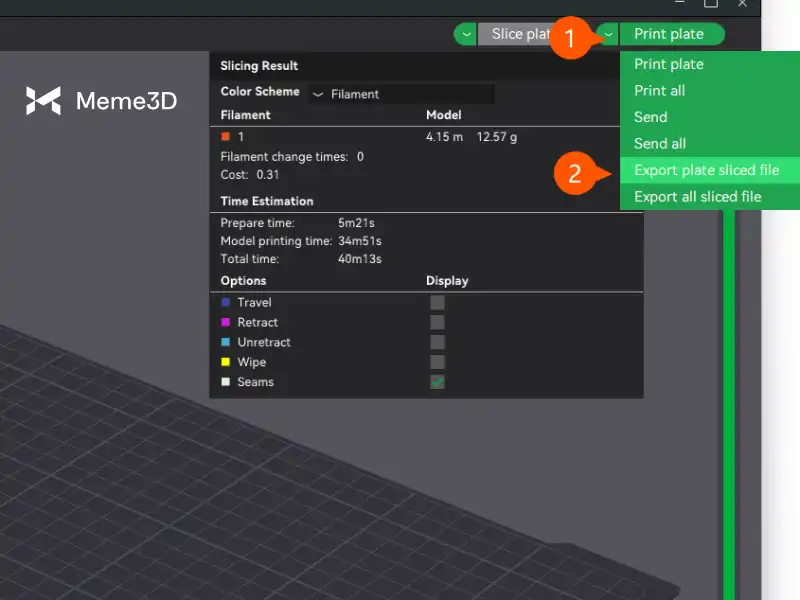Click the magenta Retract legend icon
This screenshot has width=800, height=600.
point(225,322)
